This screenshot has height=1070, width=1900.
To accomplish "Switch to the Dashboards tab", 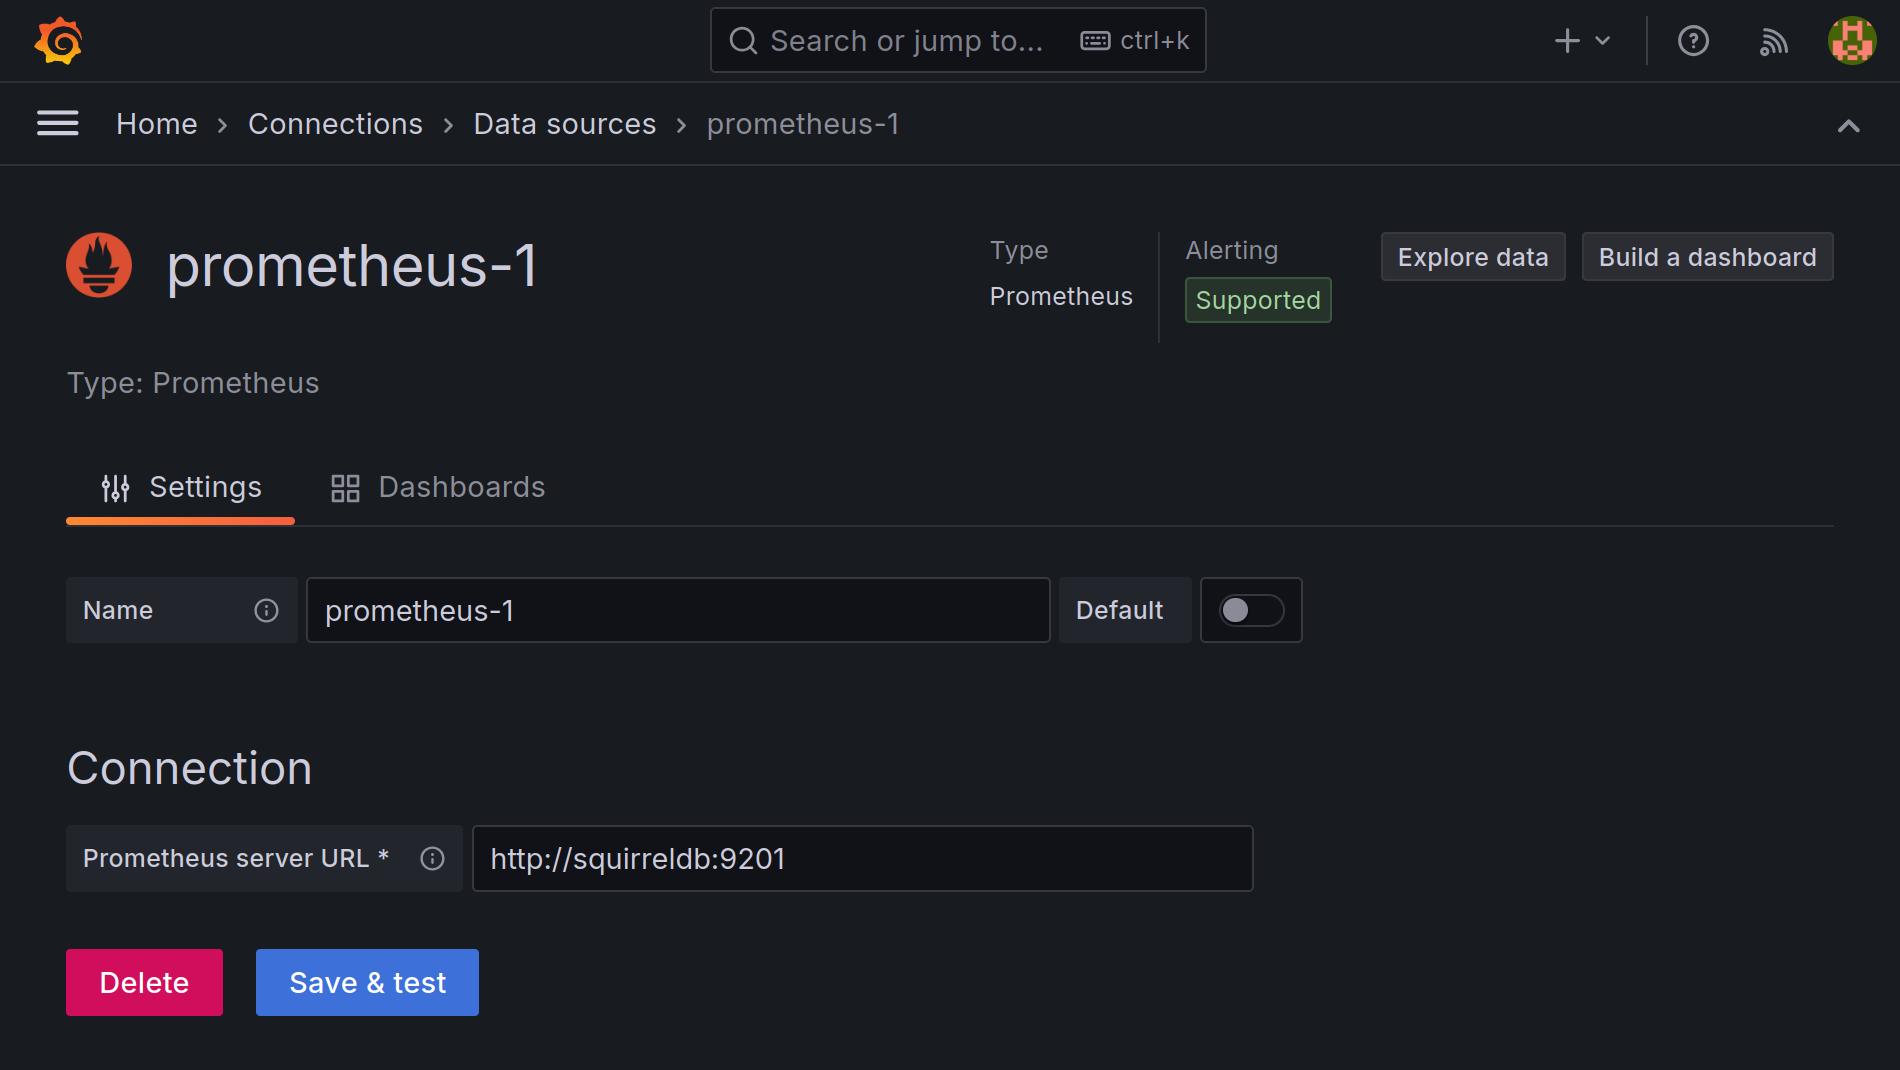I will pos(438,487).
